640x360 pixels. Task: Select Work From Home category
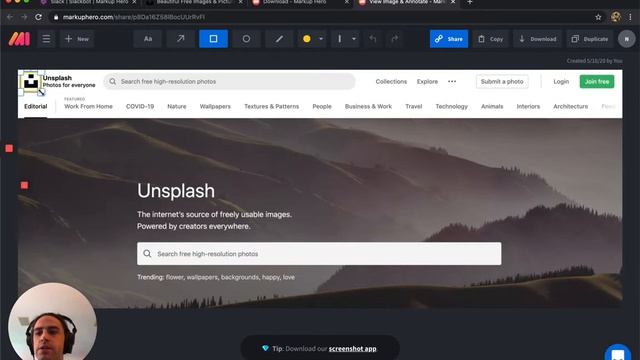[x=88, y=107]
